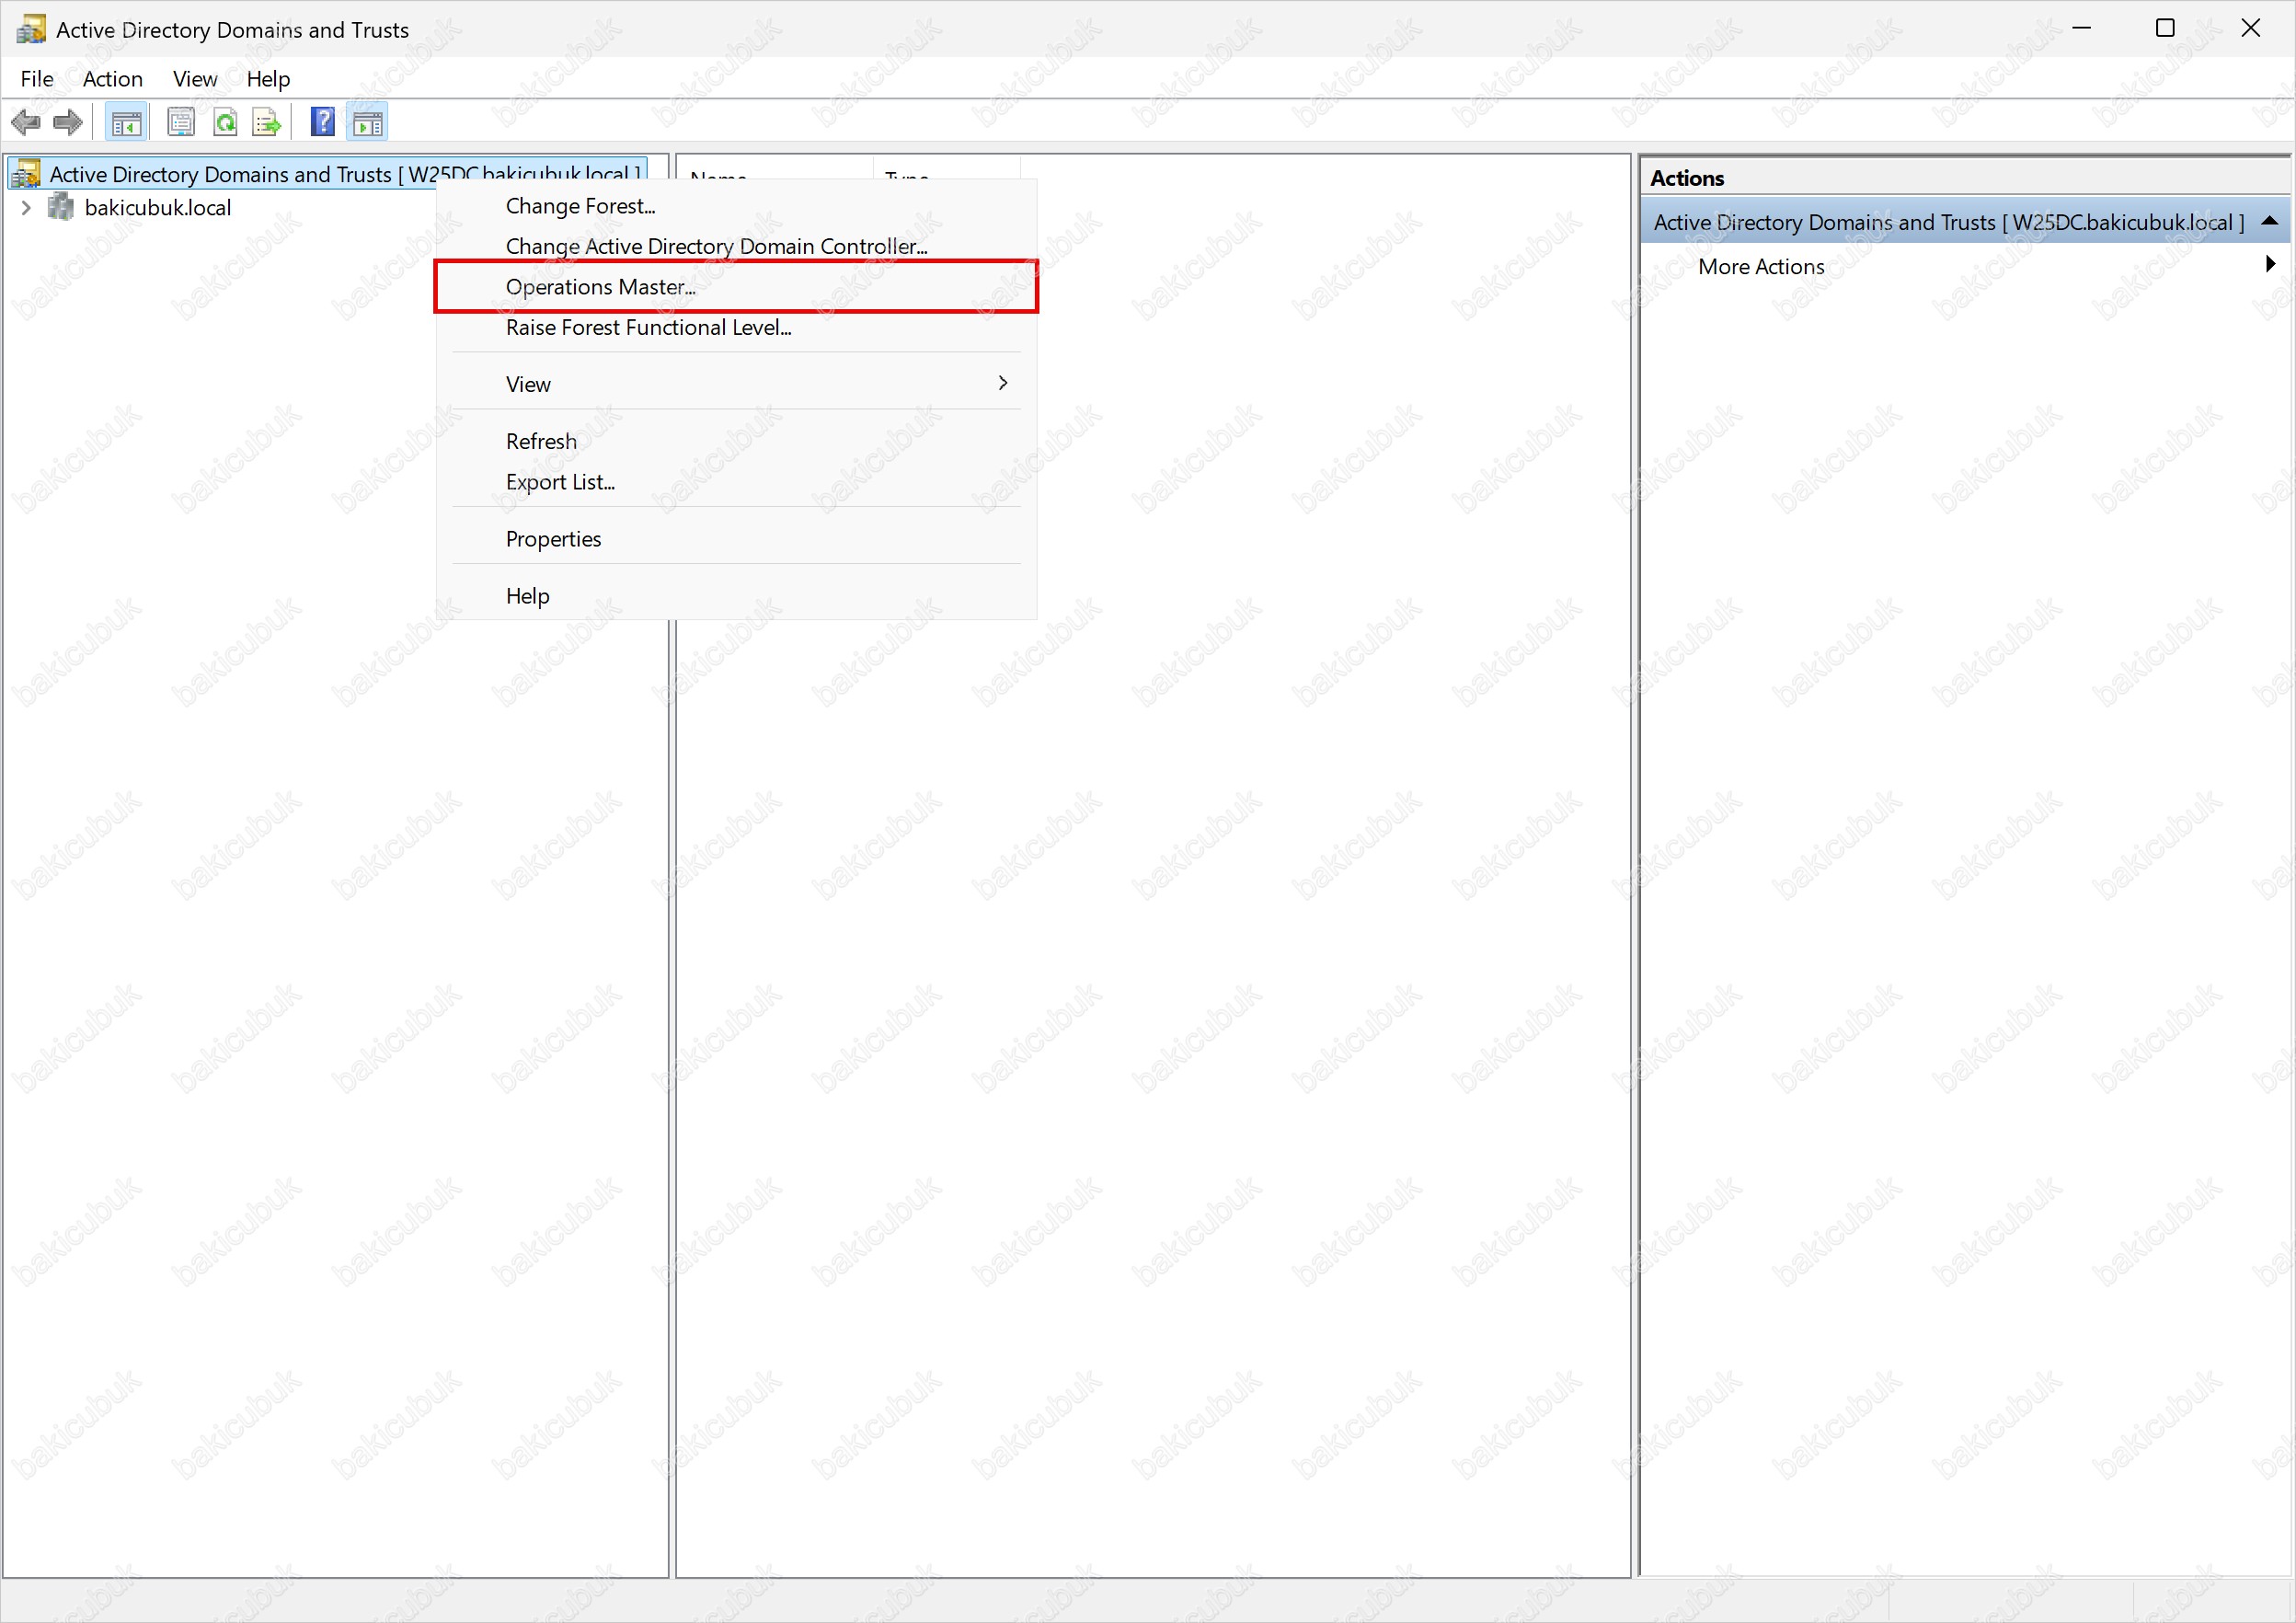
Task: Choose Change Active Directory Domain Controller...
Action: (x=736, y=246)
